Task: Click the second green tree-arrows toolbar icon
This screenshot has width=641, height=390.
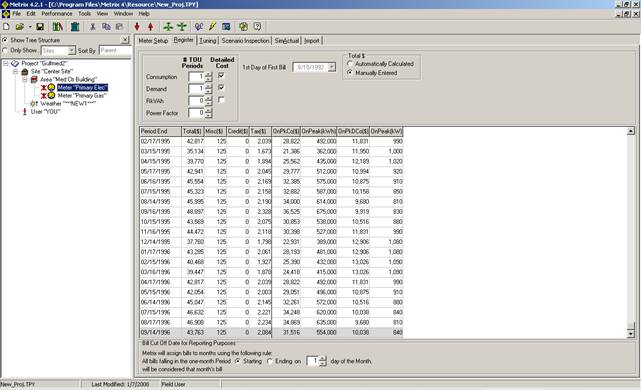Action: (x=182, y=27)
